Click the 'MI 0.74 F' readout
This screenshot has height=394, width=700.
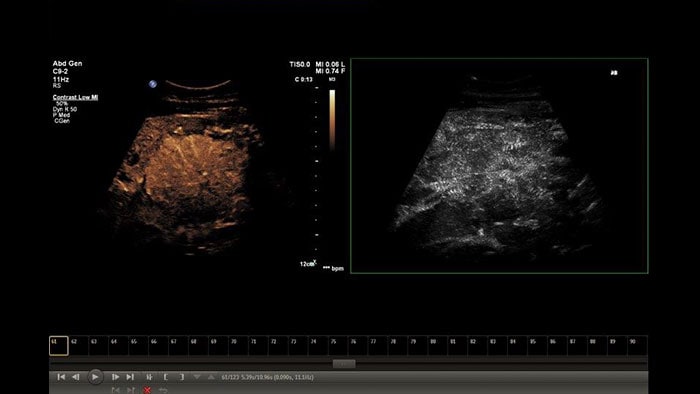[330, 71]
